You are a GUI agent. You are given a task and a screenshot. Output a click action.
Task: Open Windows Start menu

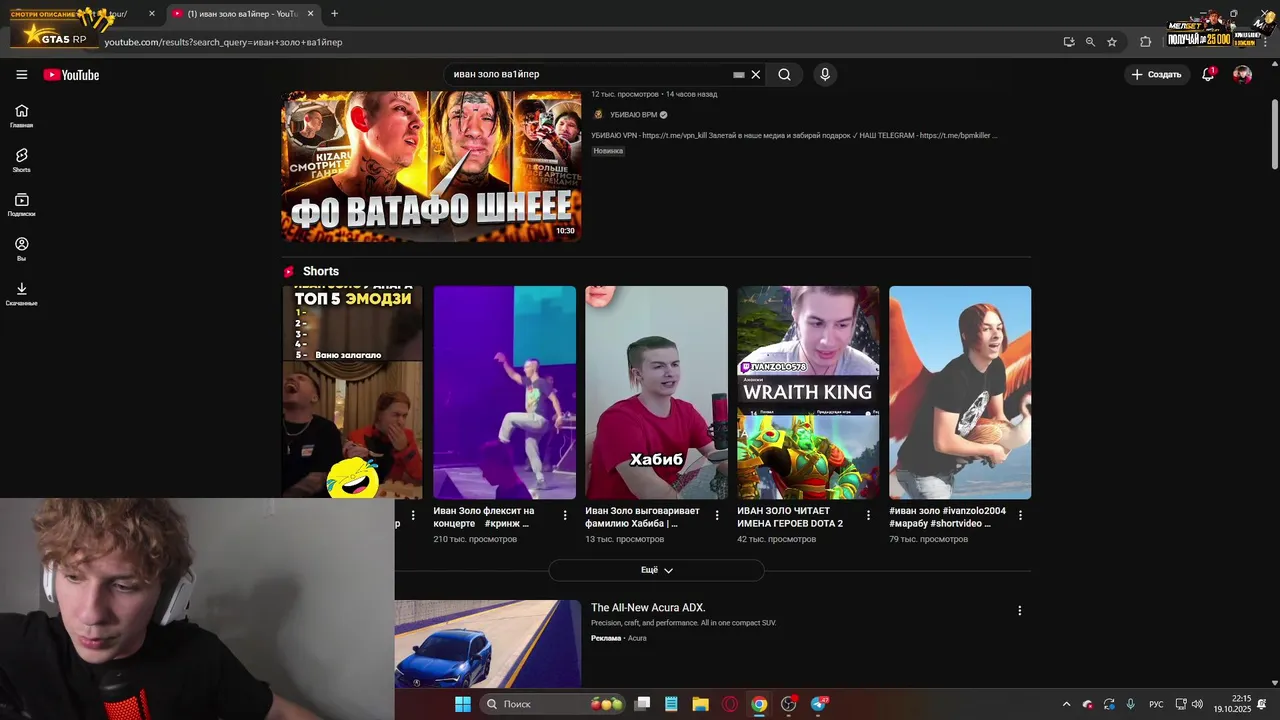pyautogui.click(x=463, y=704)
